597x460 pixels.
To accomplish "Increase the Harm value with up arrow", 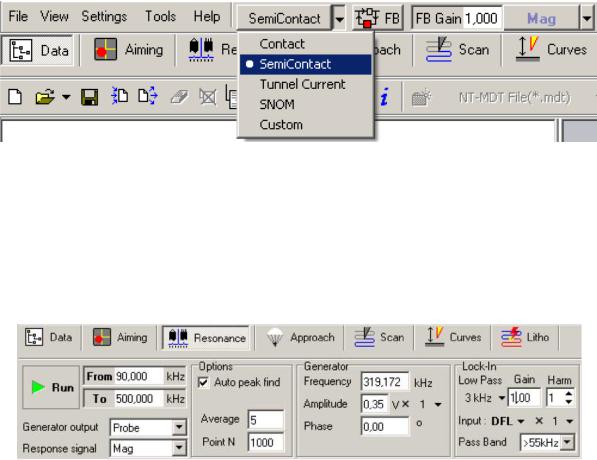I will (568, 393).
